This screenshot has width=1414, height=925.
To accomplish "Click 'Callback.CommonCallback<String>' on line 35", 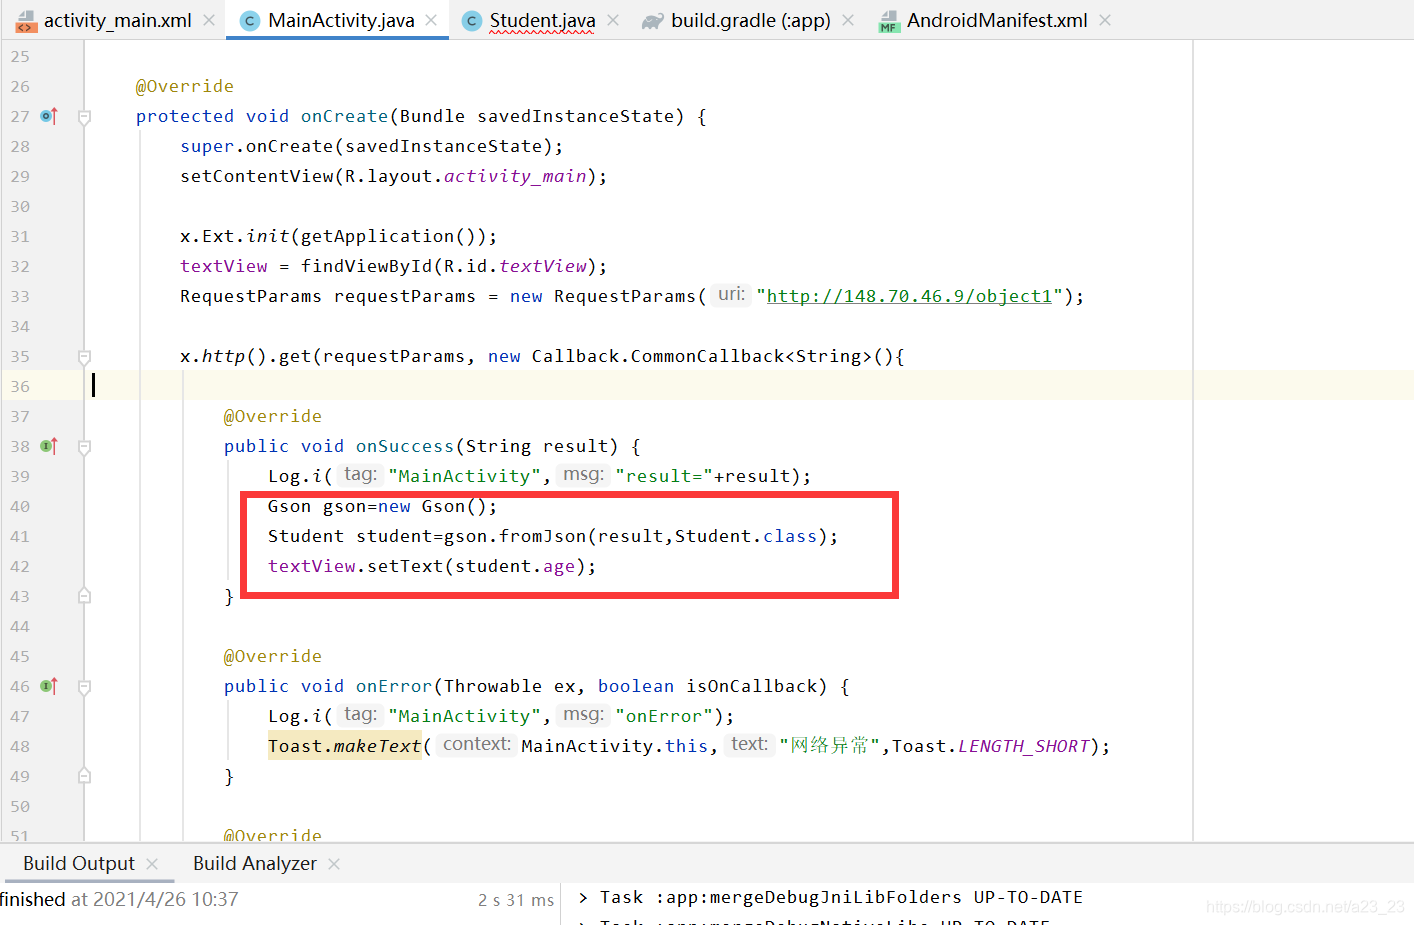I will 701,356.
